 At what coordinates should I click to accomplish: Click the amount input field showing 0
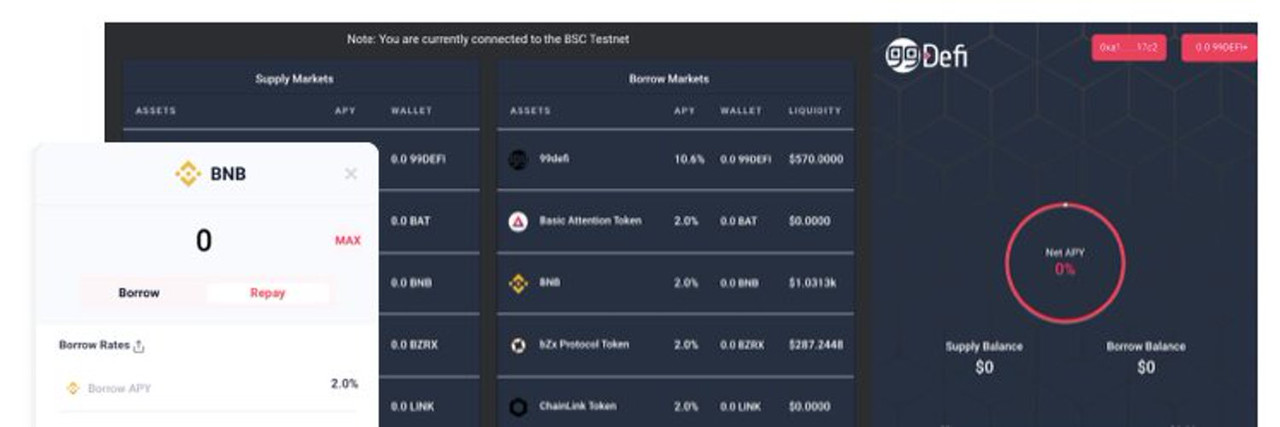204,241
